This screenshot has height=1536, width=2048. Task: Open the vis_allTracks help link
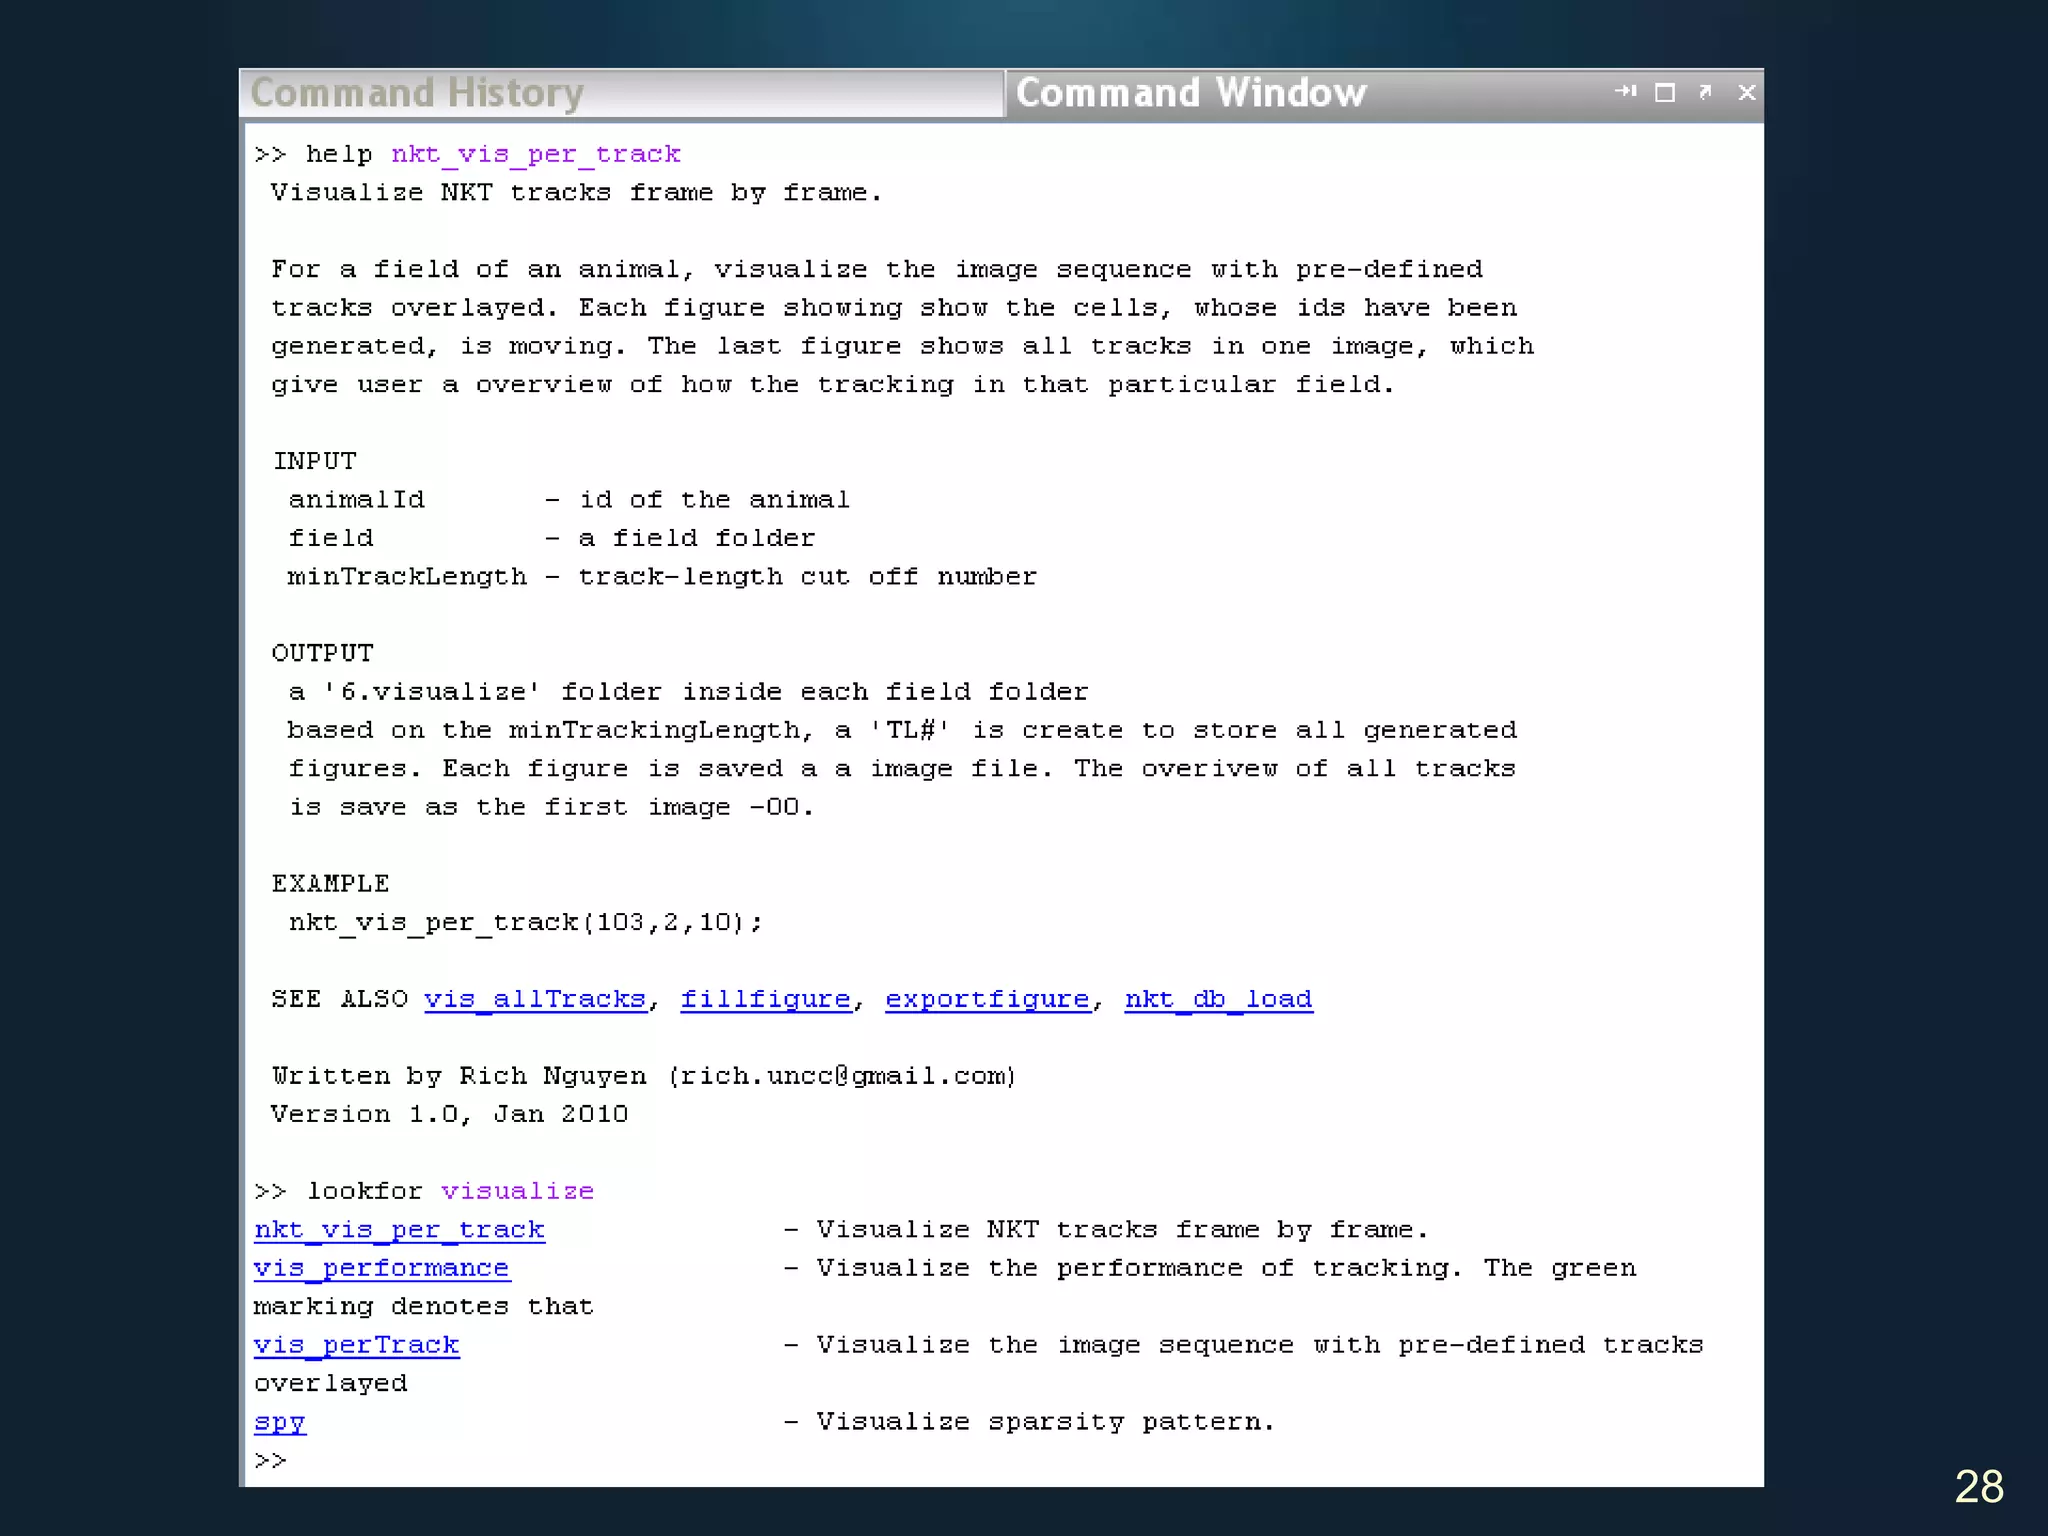pyautogui.click(x=535, y=999)
